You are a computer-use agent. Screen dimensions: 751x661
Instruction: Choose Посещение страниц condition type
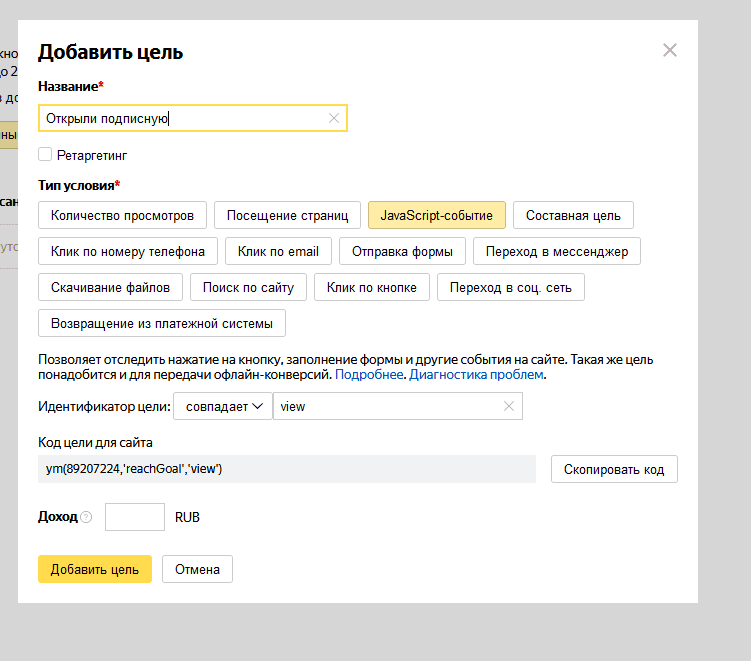pyautogui.click(x=287, y=215)
